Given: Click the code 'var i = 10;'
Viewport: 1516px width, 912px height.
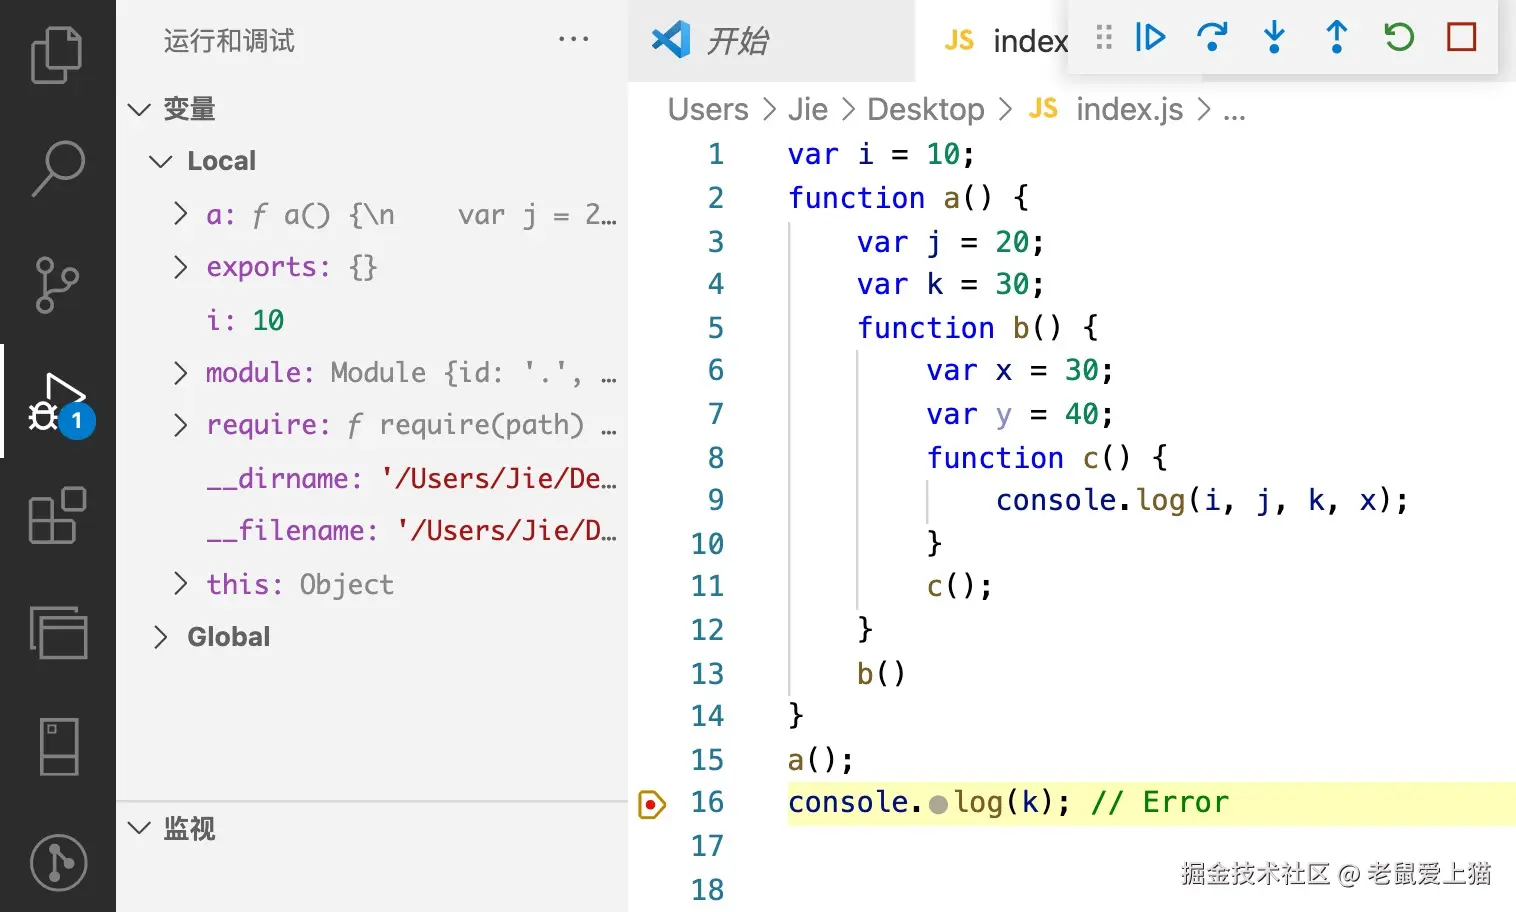Looking at the screenshot, I should pos(880,154).
